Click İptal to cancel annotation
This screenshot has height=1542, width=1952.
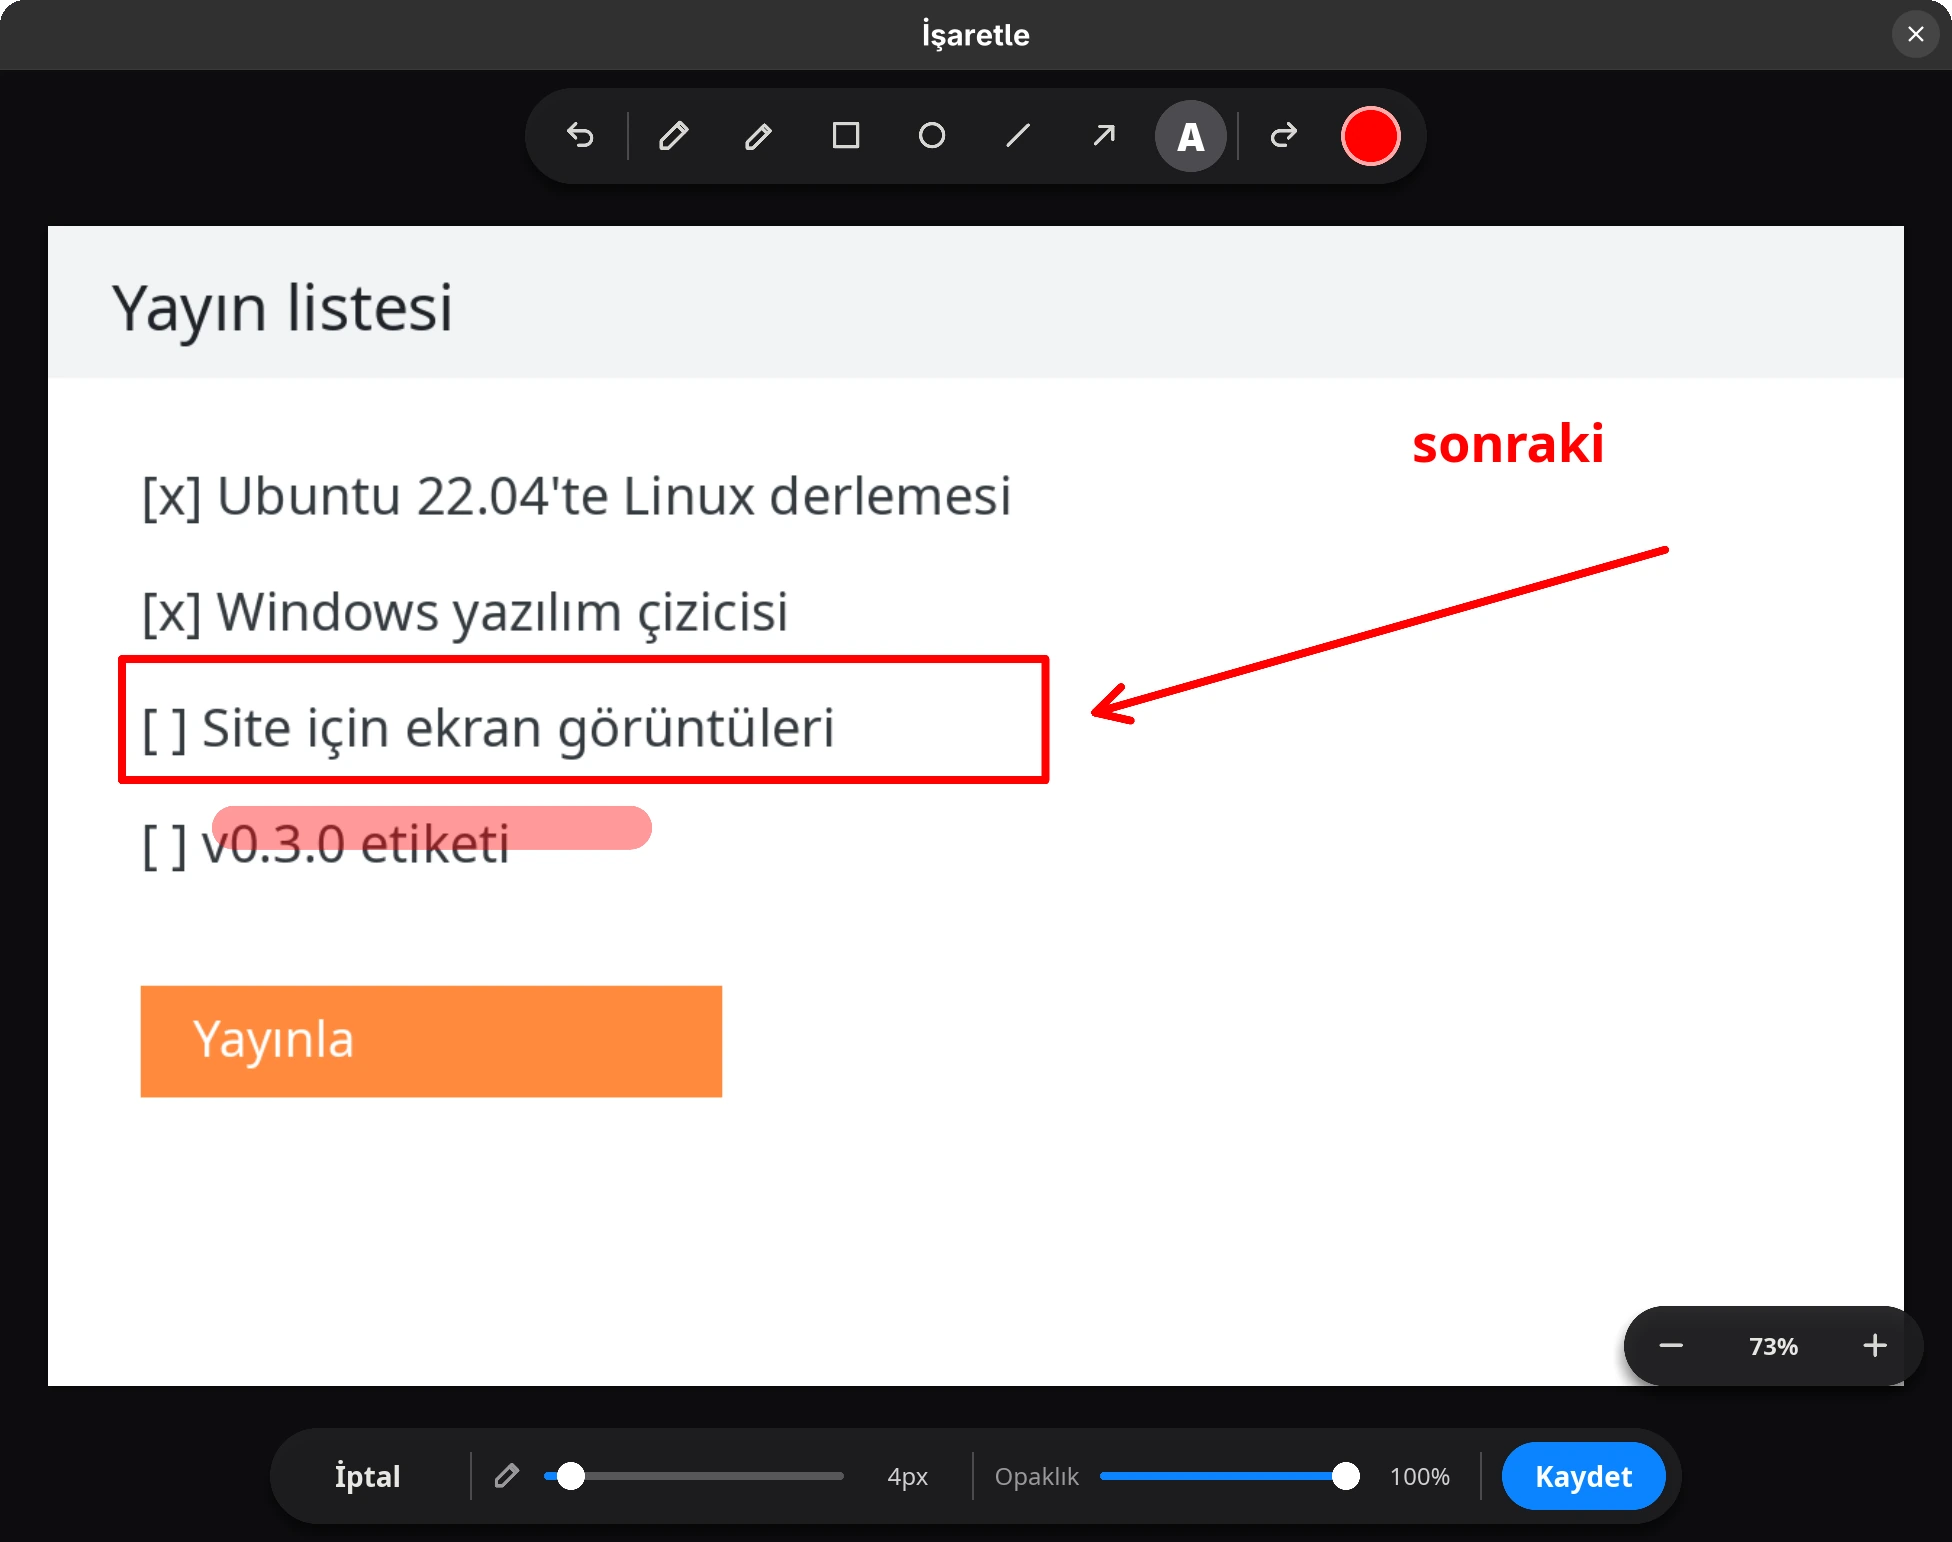tap(367, 1476)
